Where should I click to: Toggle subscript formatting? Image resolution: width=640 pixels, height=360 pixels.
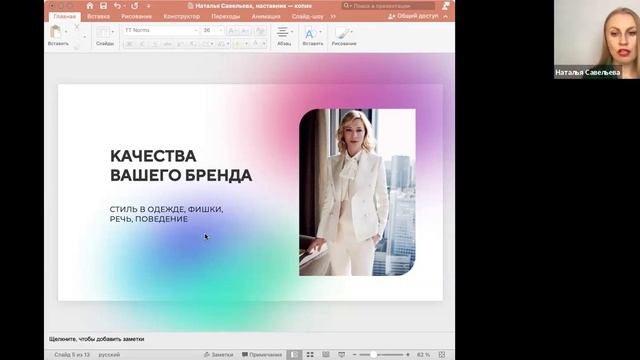(193, 44)
